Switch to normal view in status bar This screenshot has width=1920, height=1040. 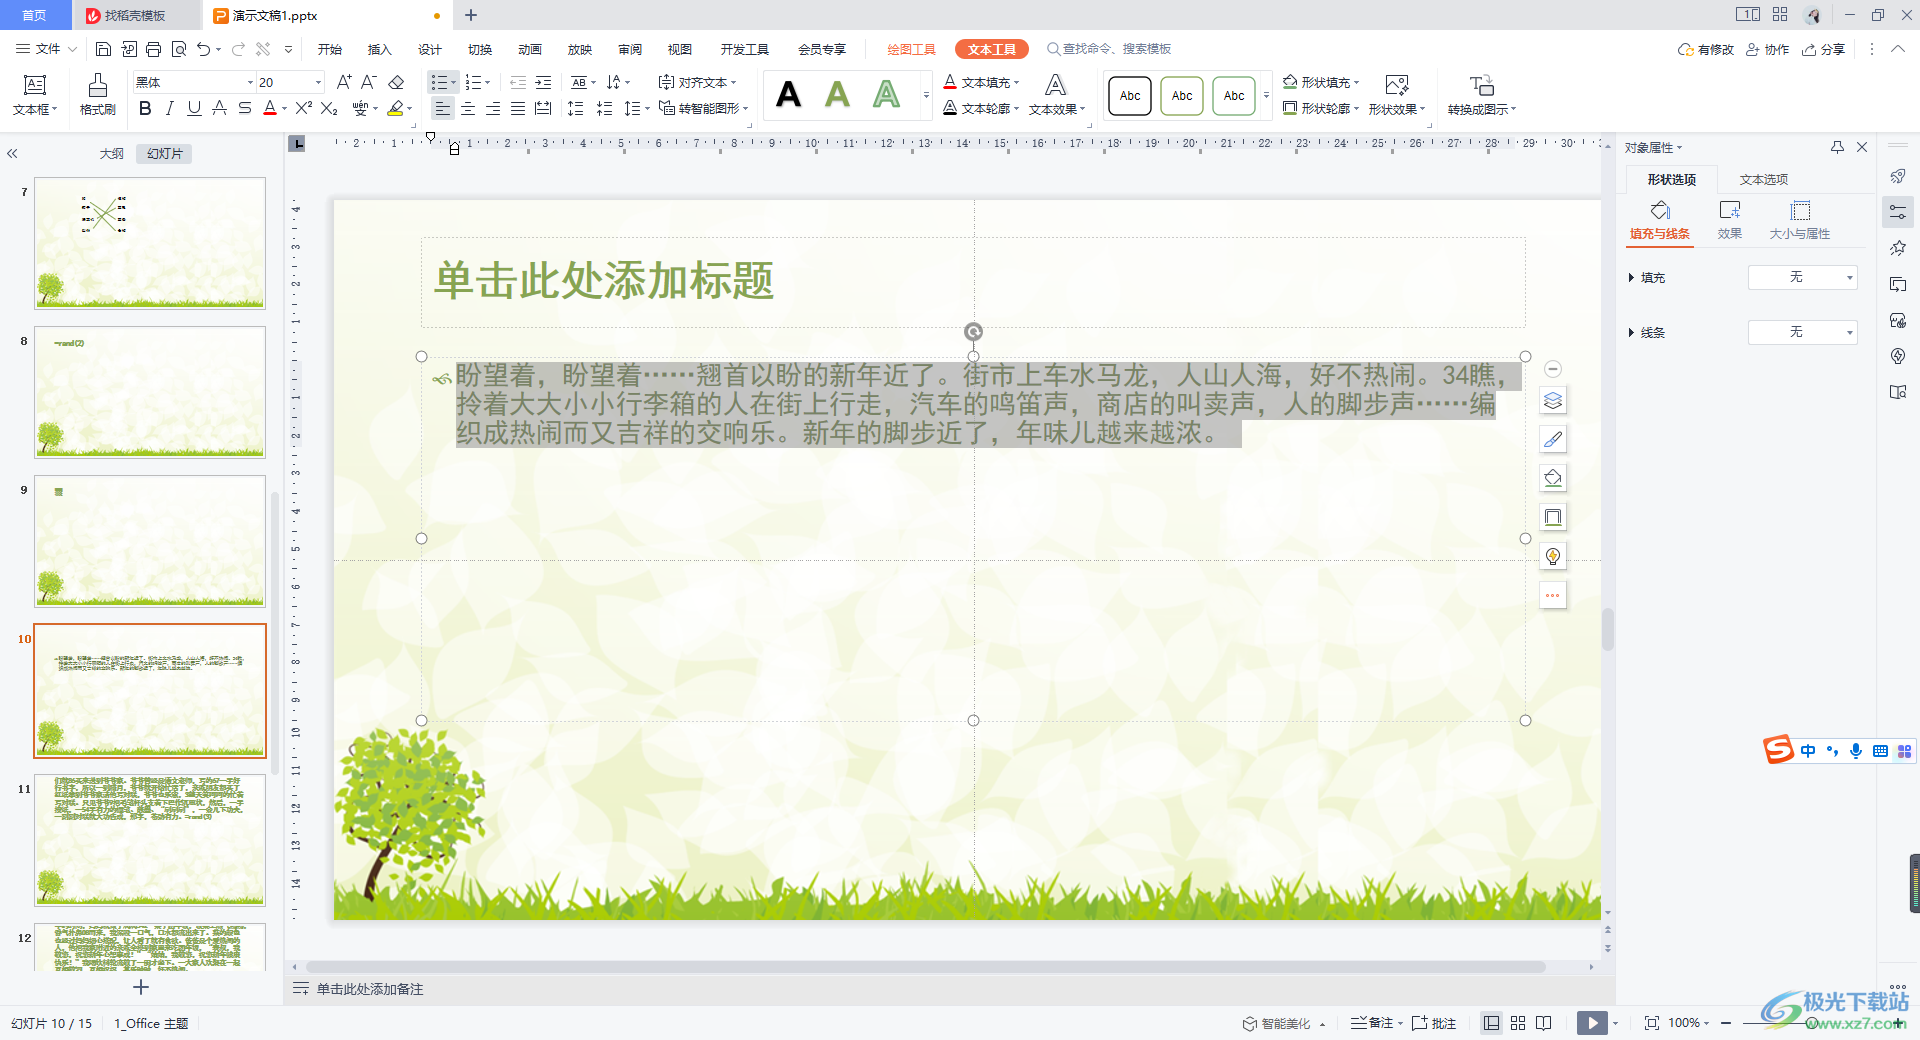point(1492,1023)
